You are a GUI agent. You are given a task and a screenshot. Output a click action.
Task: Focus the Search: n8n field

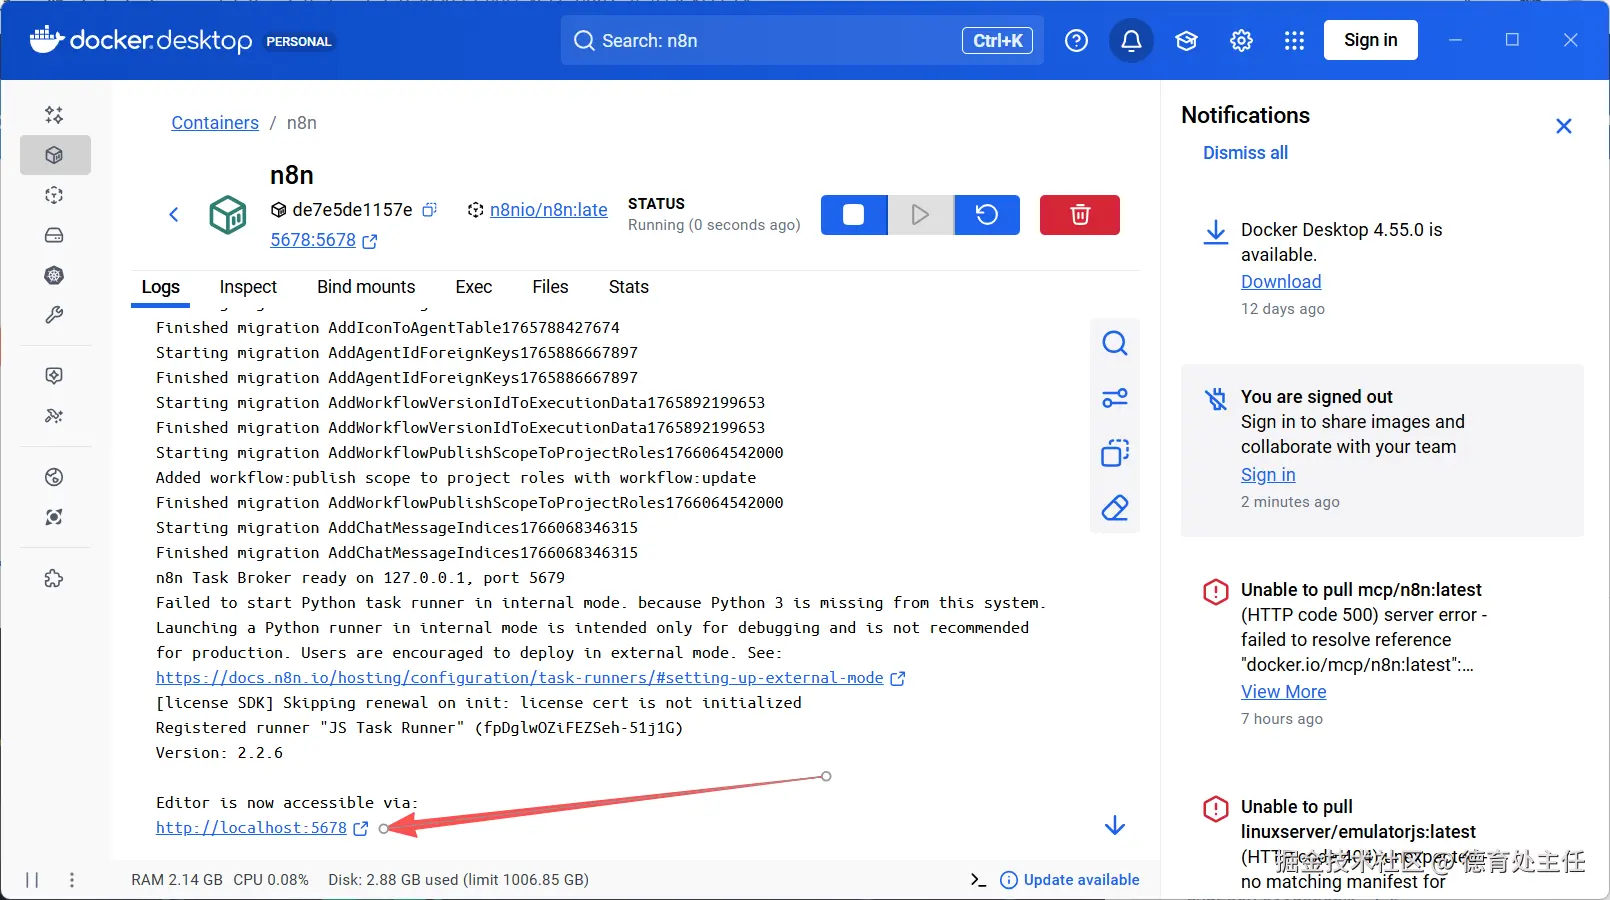[802, 40]
